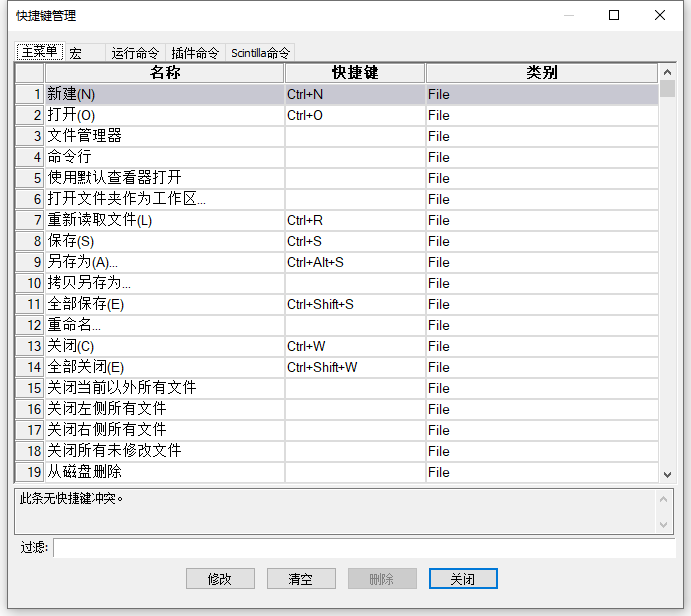Click conflict box scroll down arrow

(664, 525)
